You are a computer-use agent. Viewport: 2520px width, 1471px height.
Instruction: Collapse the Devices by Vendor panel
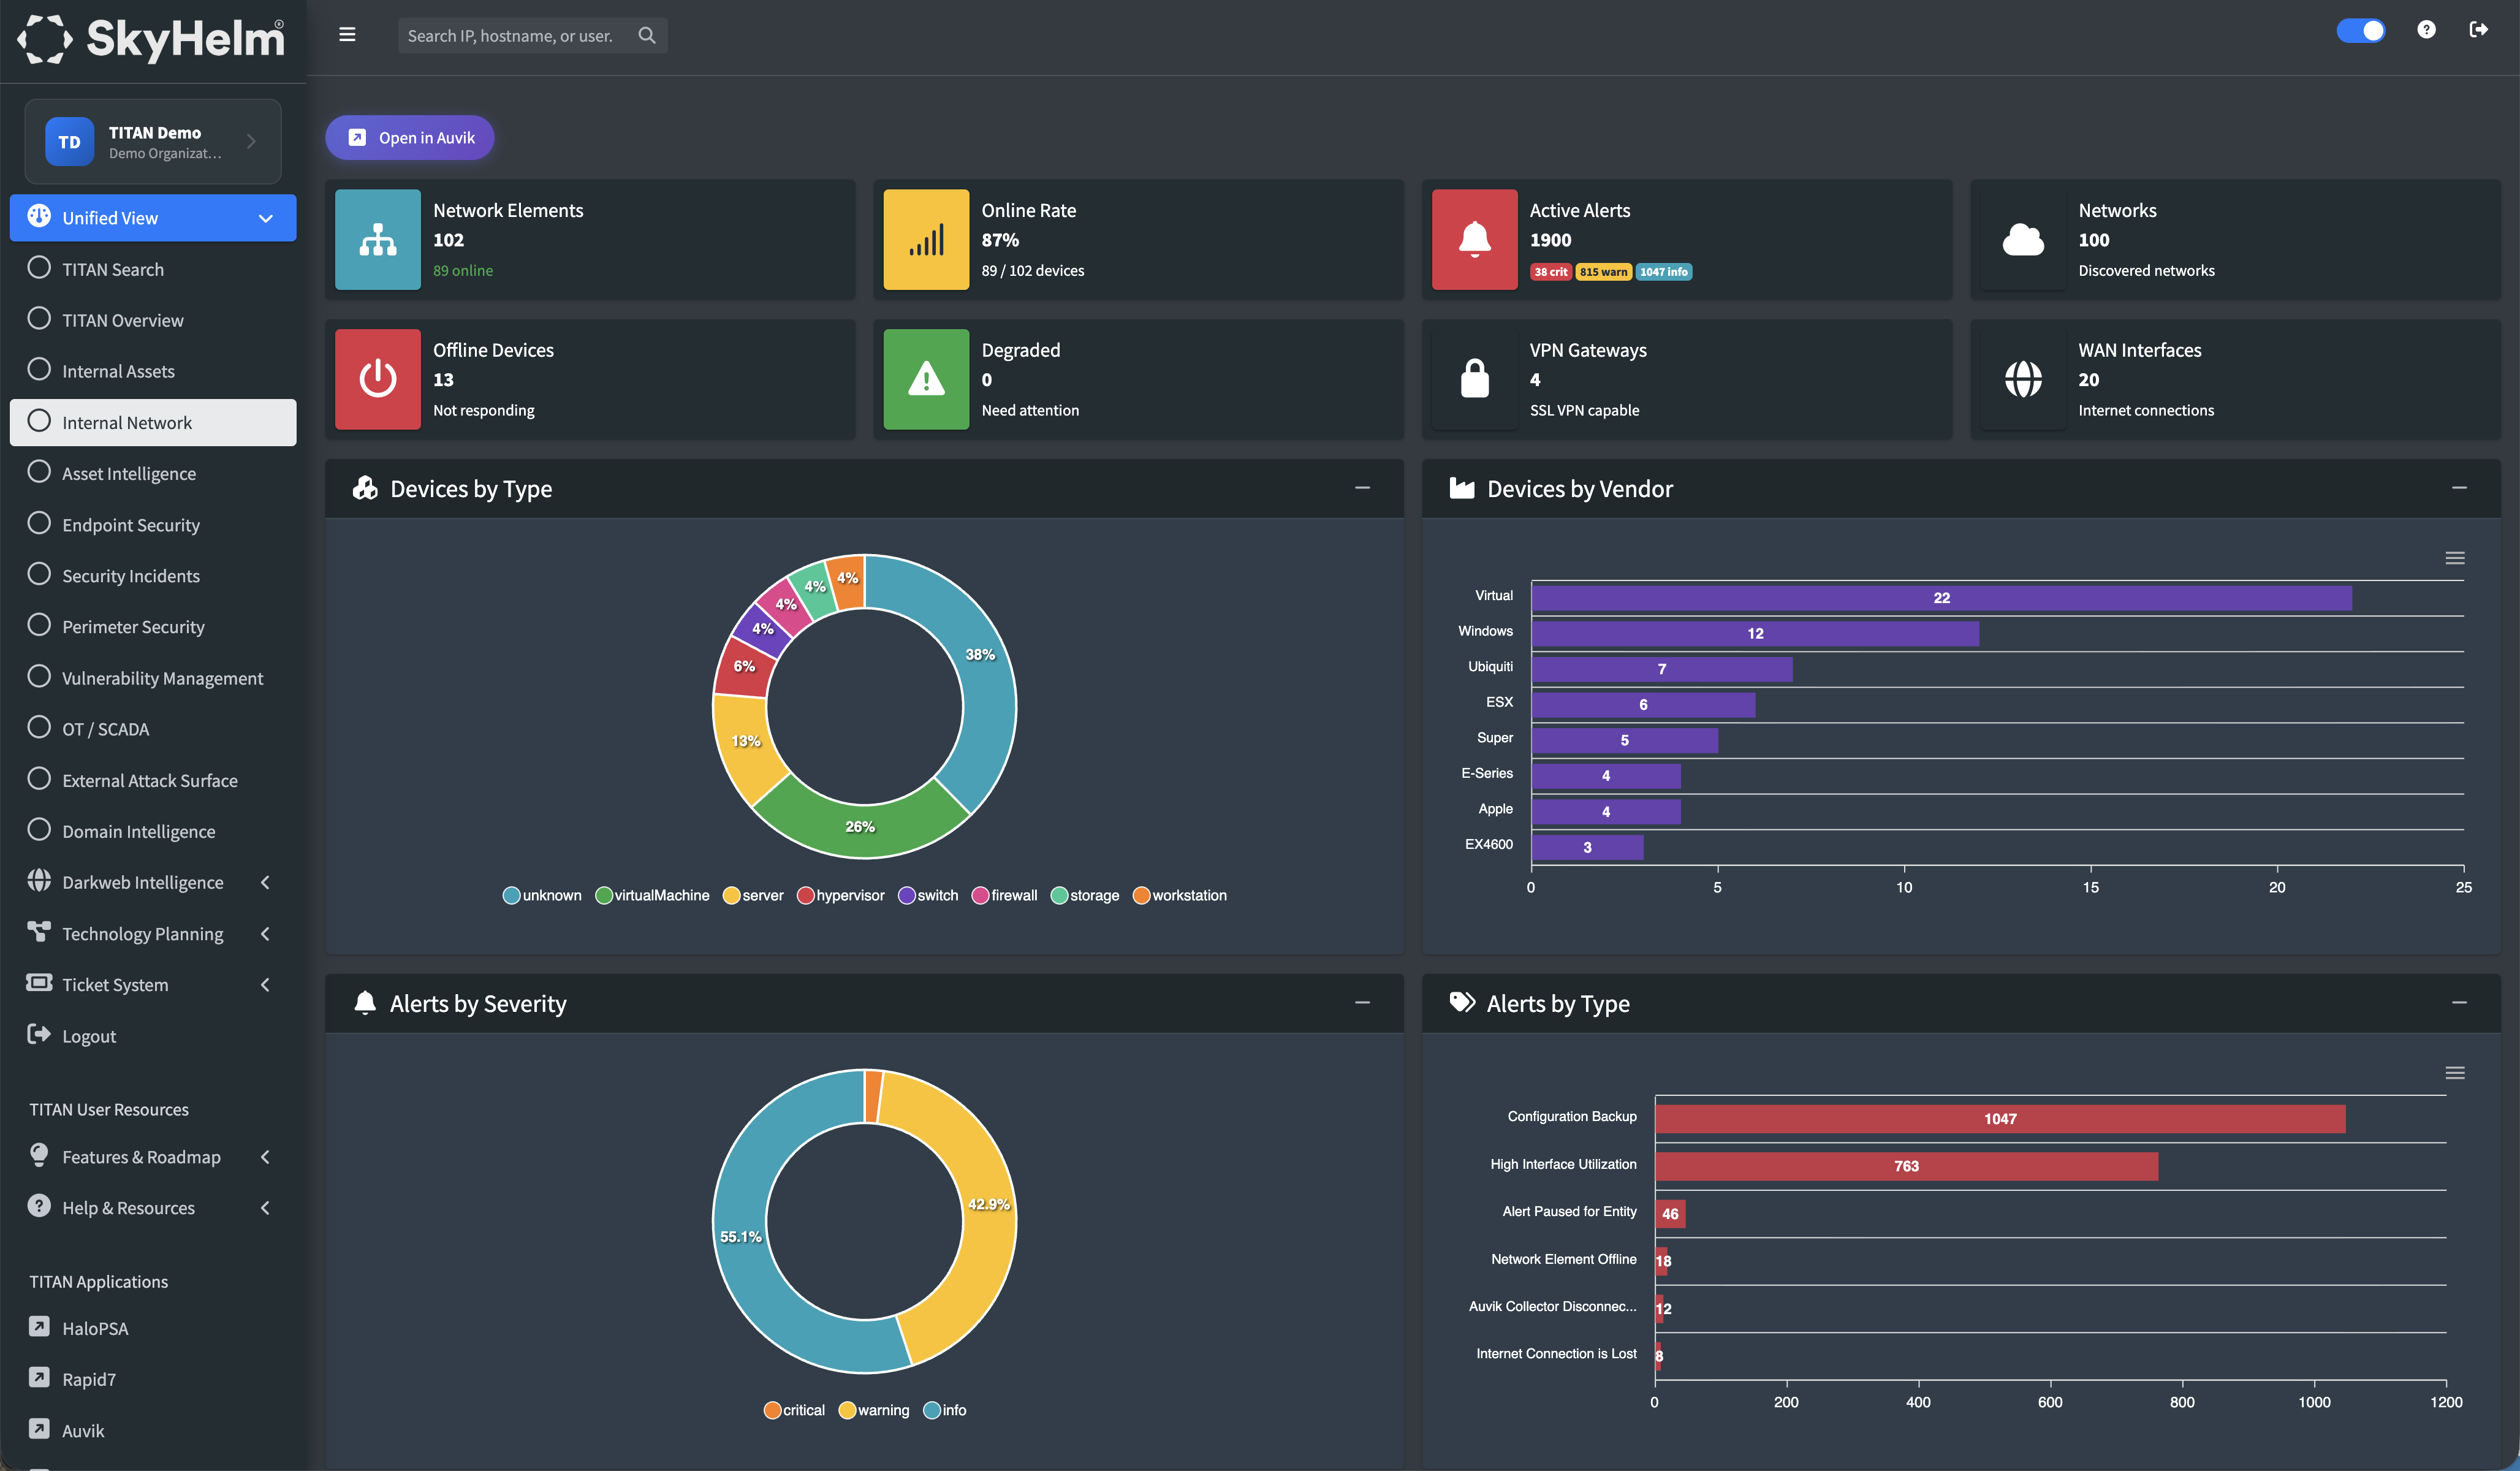[2459, 488]
